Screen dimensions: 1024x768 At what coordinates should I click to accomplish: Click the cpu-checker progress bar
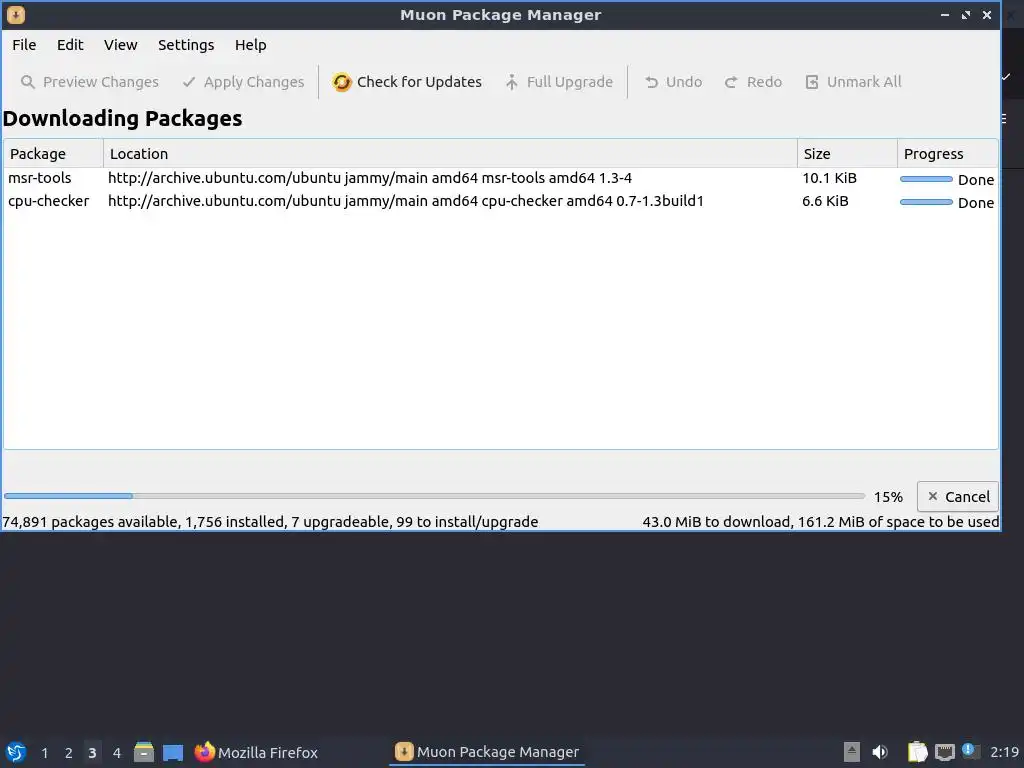[926, 202]
